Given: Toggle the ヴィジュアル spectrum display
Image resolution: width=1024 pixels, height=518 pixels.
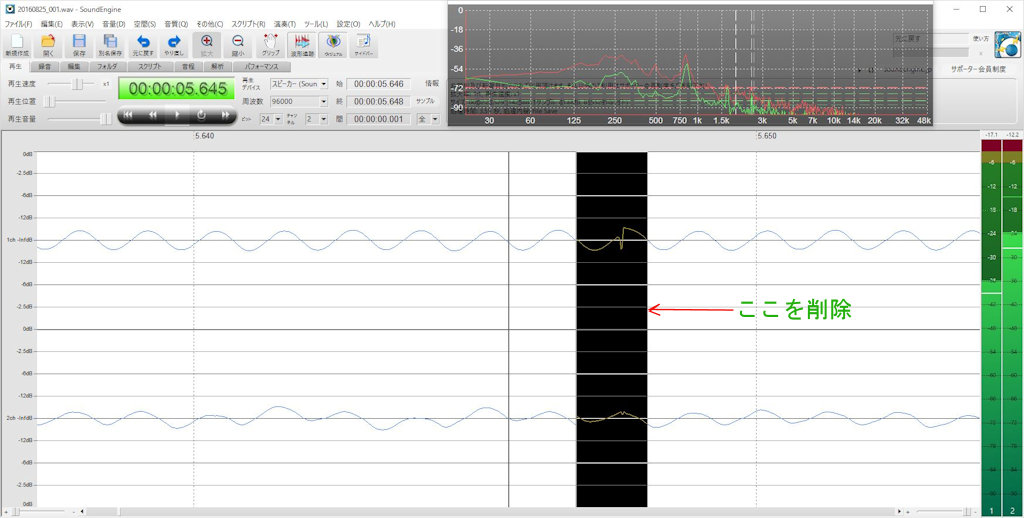Looking at the screenshot, I should 333,45.
